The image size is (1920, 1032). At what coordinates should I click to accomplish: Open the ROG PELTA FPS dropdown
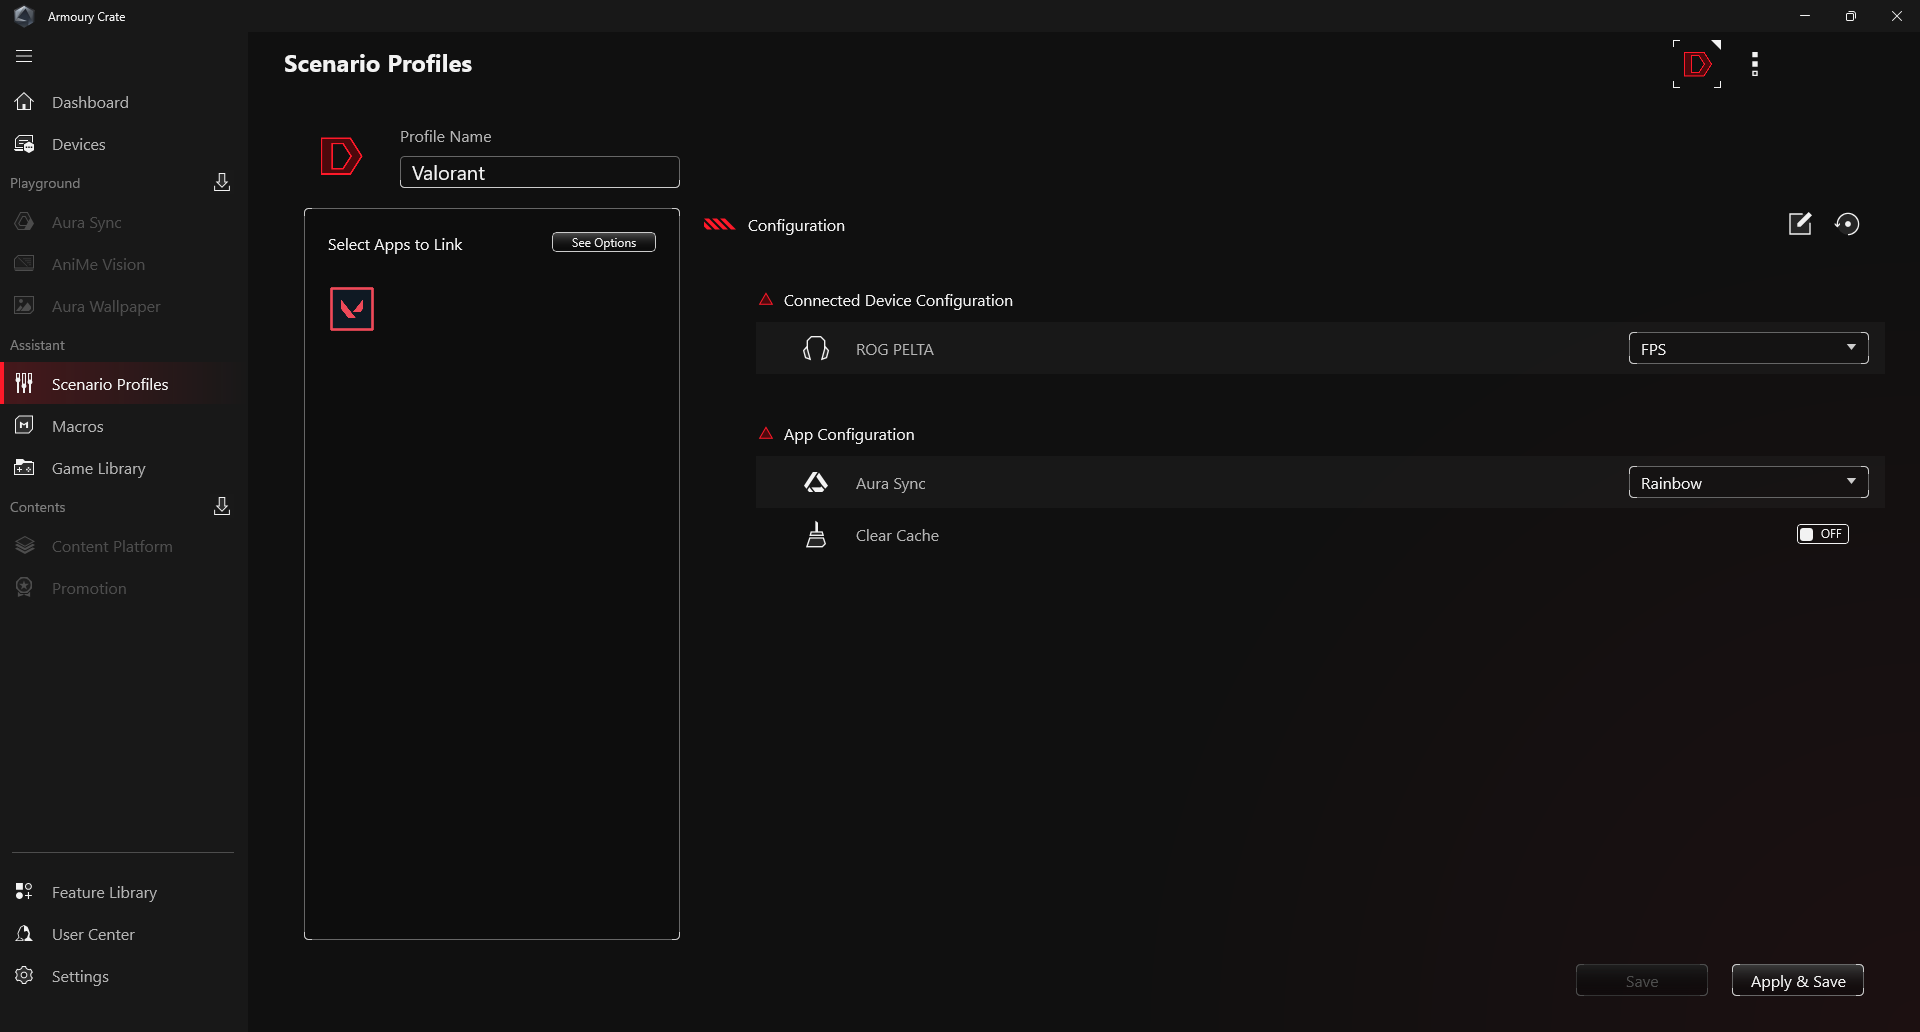[1748, 348]
